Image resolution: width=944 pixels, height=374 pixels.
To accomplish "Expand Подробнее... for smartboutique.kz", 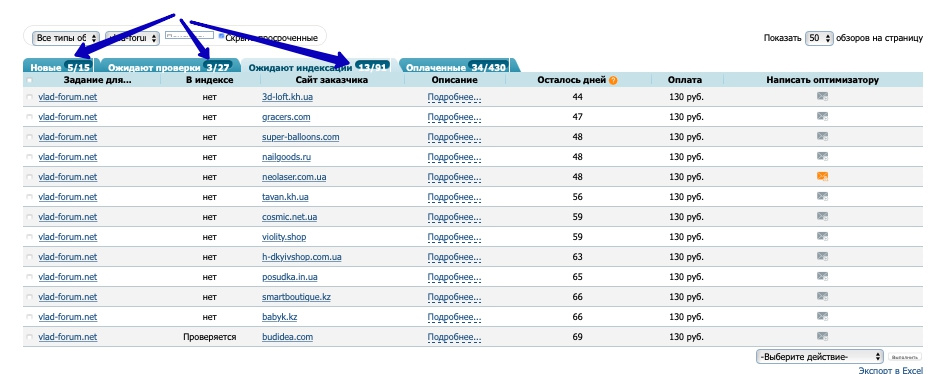I will [x=454, y=297].
